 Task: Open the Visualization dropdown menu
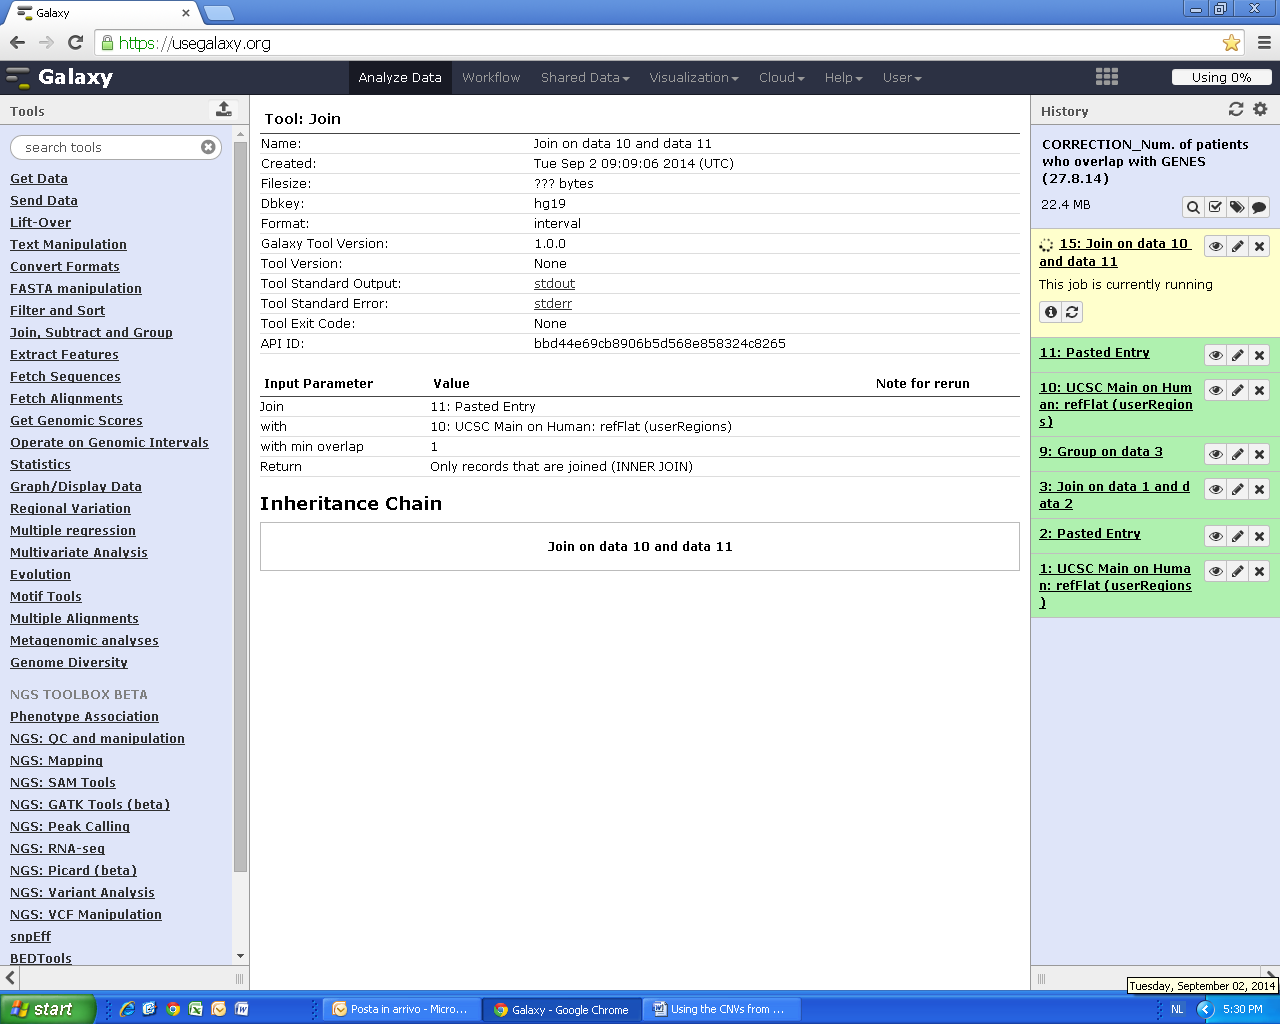[x=693, y=78]
